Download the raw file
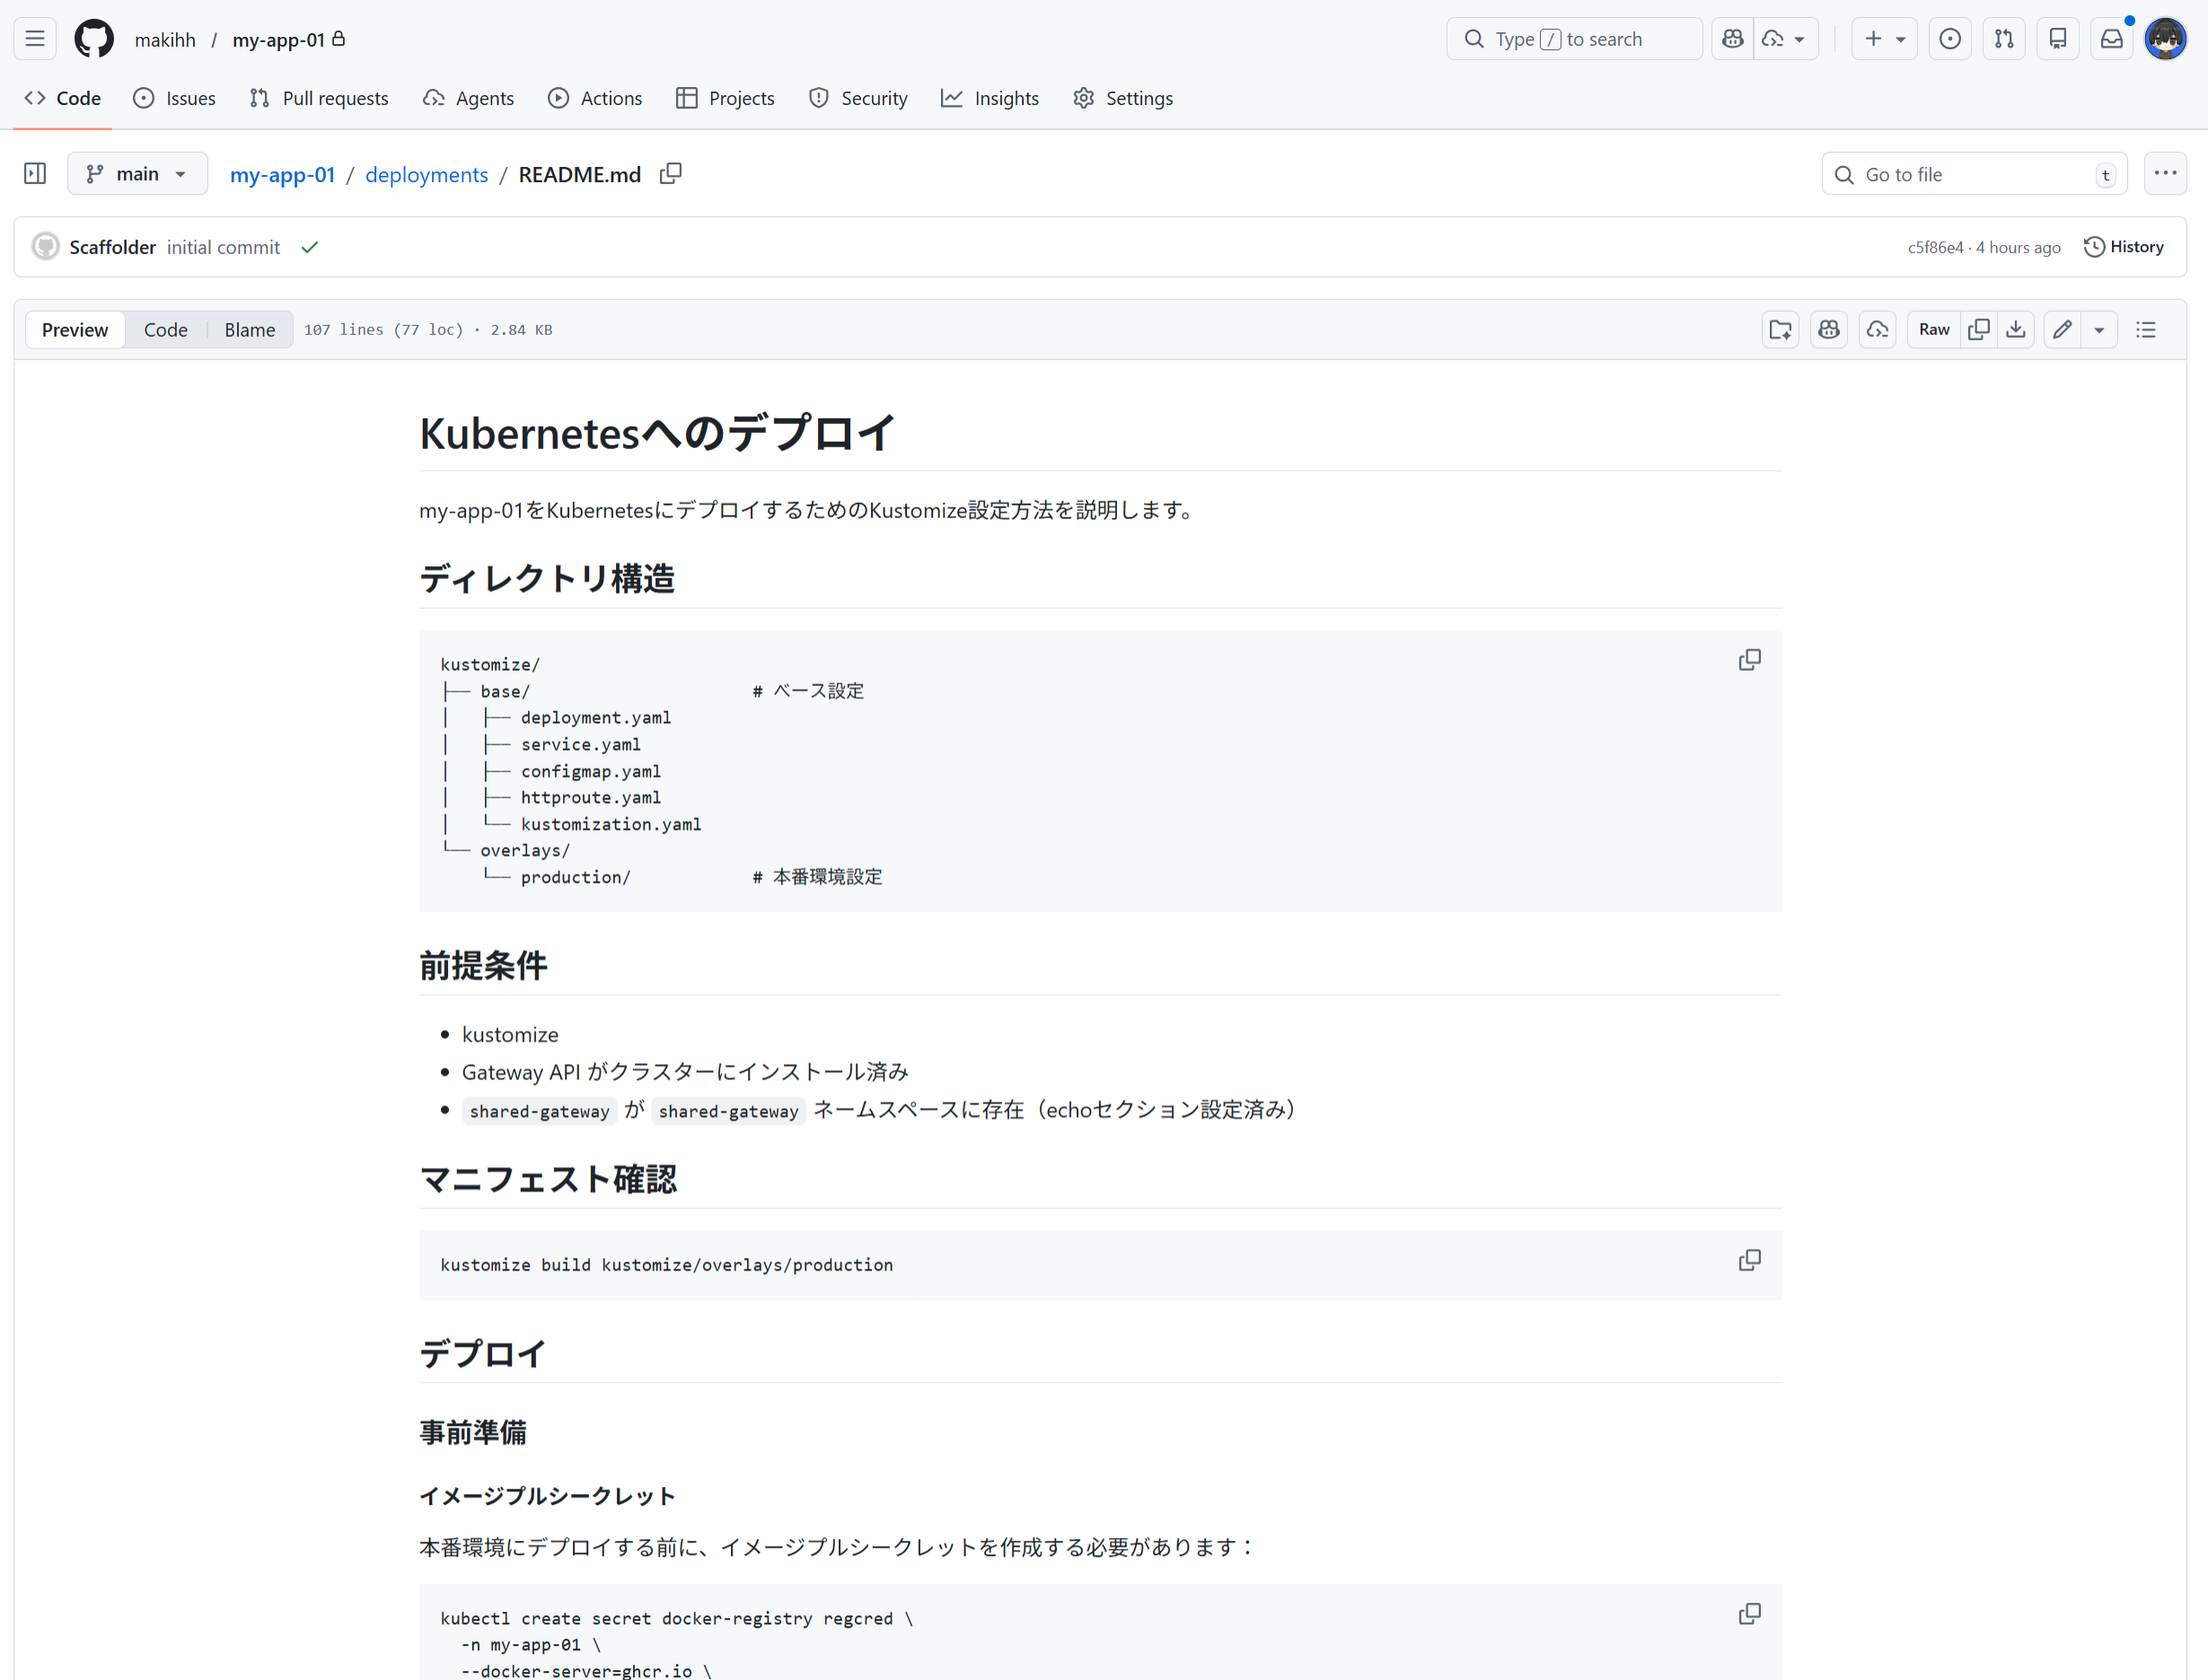Viewport: 2208px width, 1680px height. click(2016, 330)
